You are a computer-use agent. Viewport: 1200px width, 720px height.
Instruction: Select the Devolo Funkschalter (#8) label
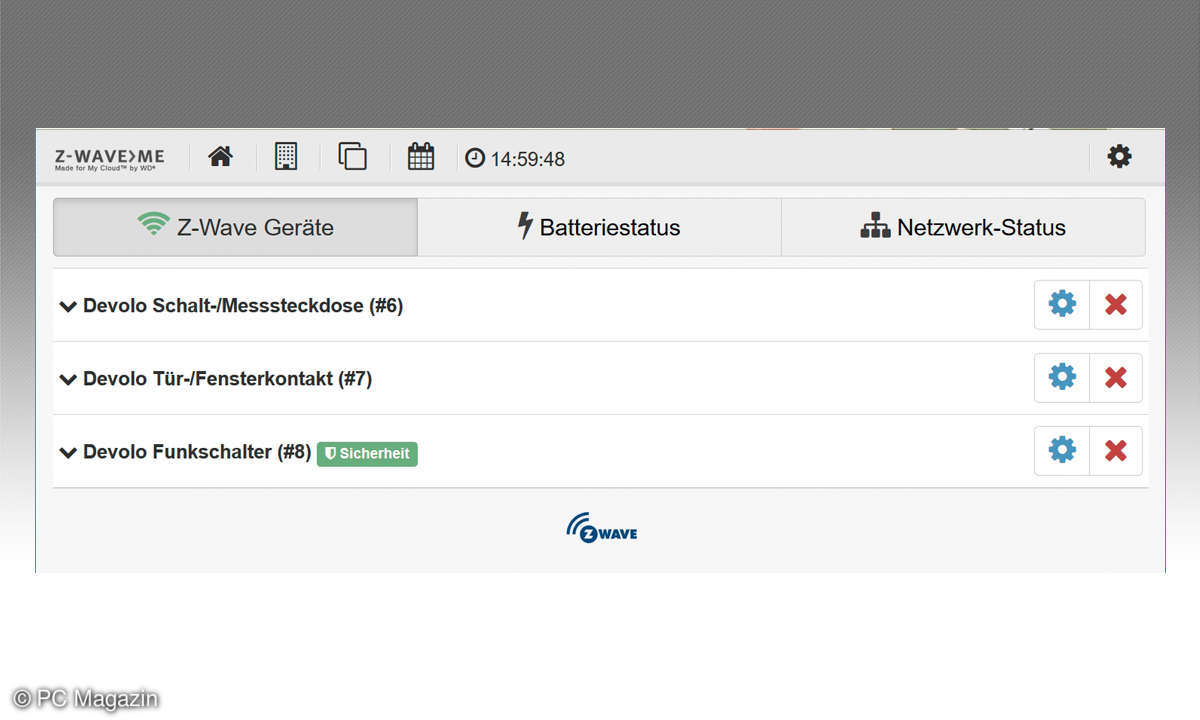[x=197, y=452]
